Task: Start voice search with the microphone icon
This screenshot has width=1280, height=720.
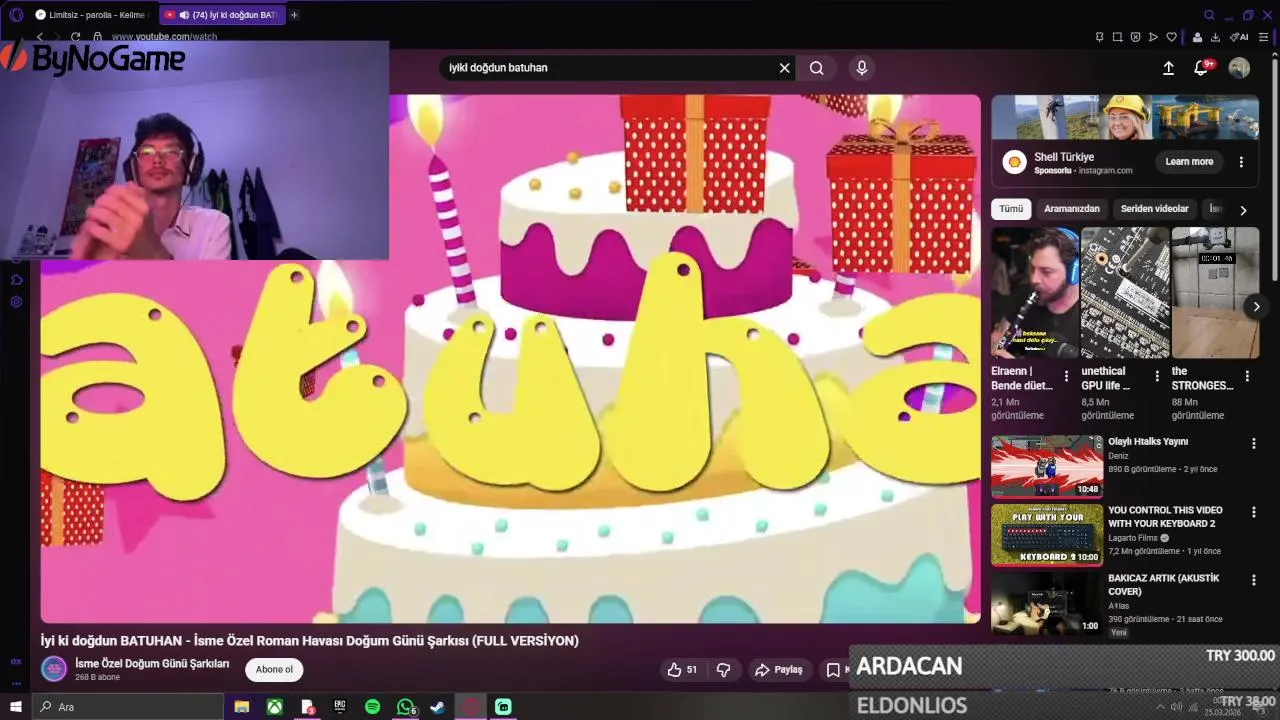Action: pos(862,68)
